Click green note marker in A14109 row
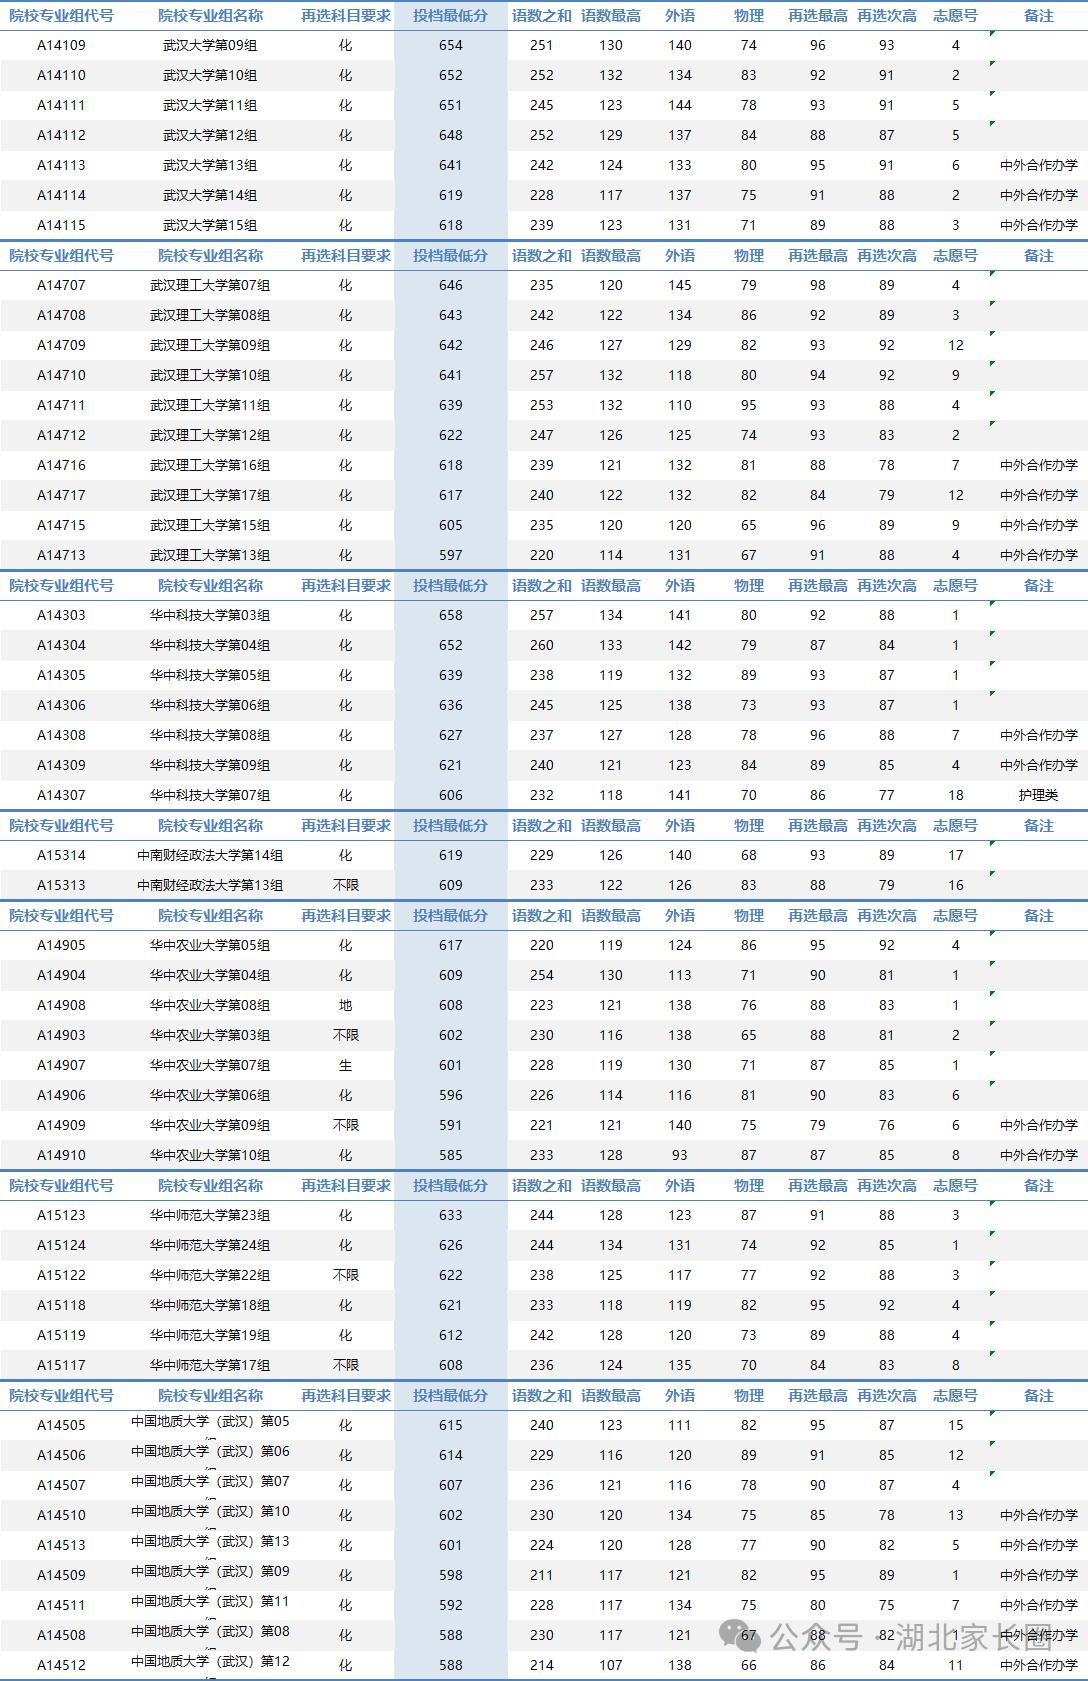The width and height of the screenshot is (1088, 1681). coord(992,34)
